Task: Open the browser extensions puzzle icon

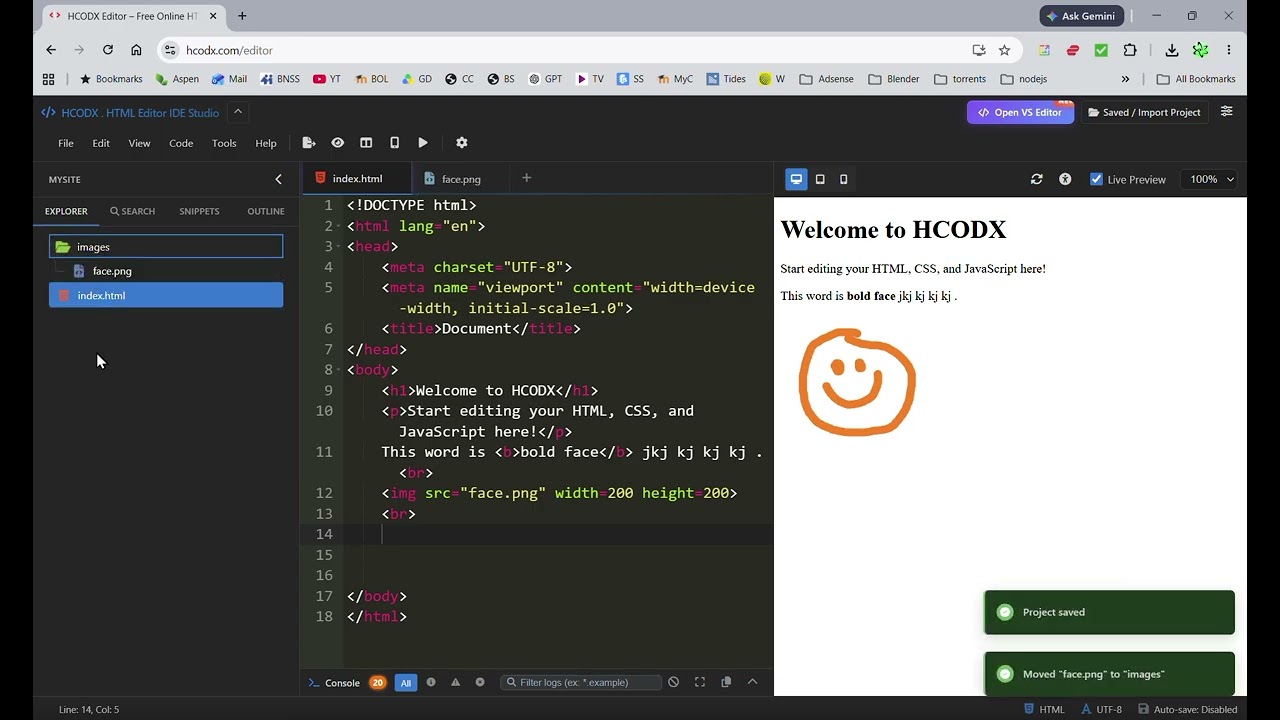Action: pyautogui.click(x=1130, y=50)
